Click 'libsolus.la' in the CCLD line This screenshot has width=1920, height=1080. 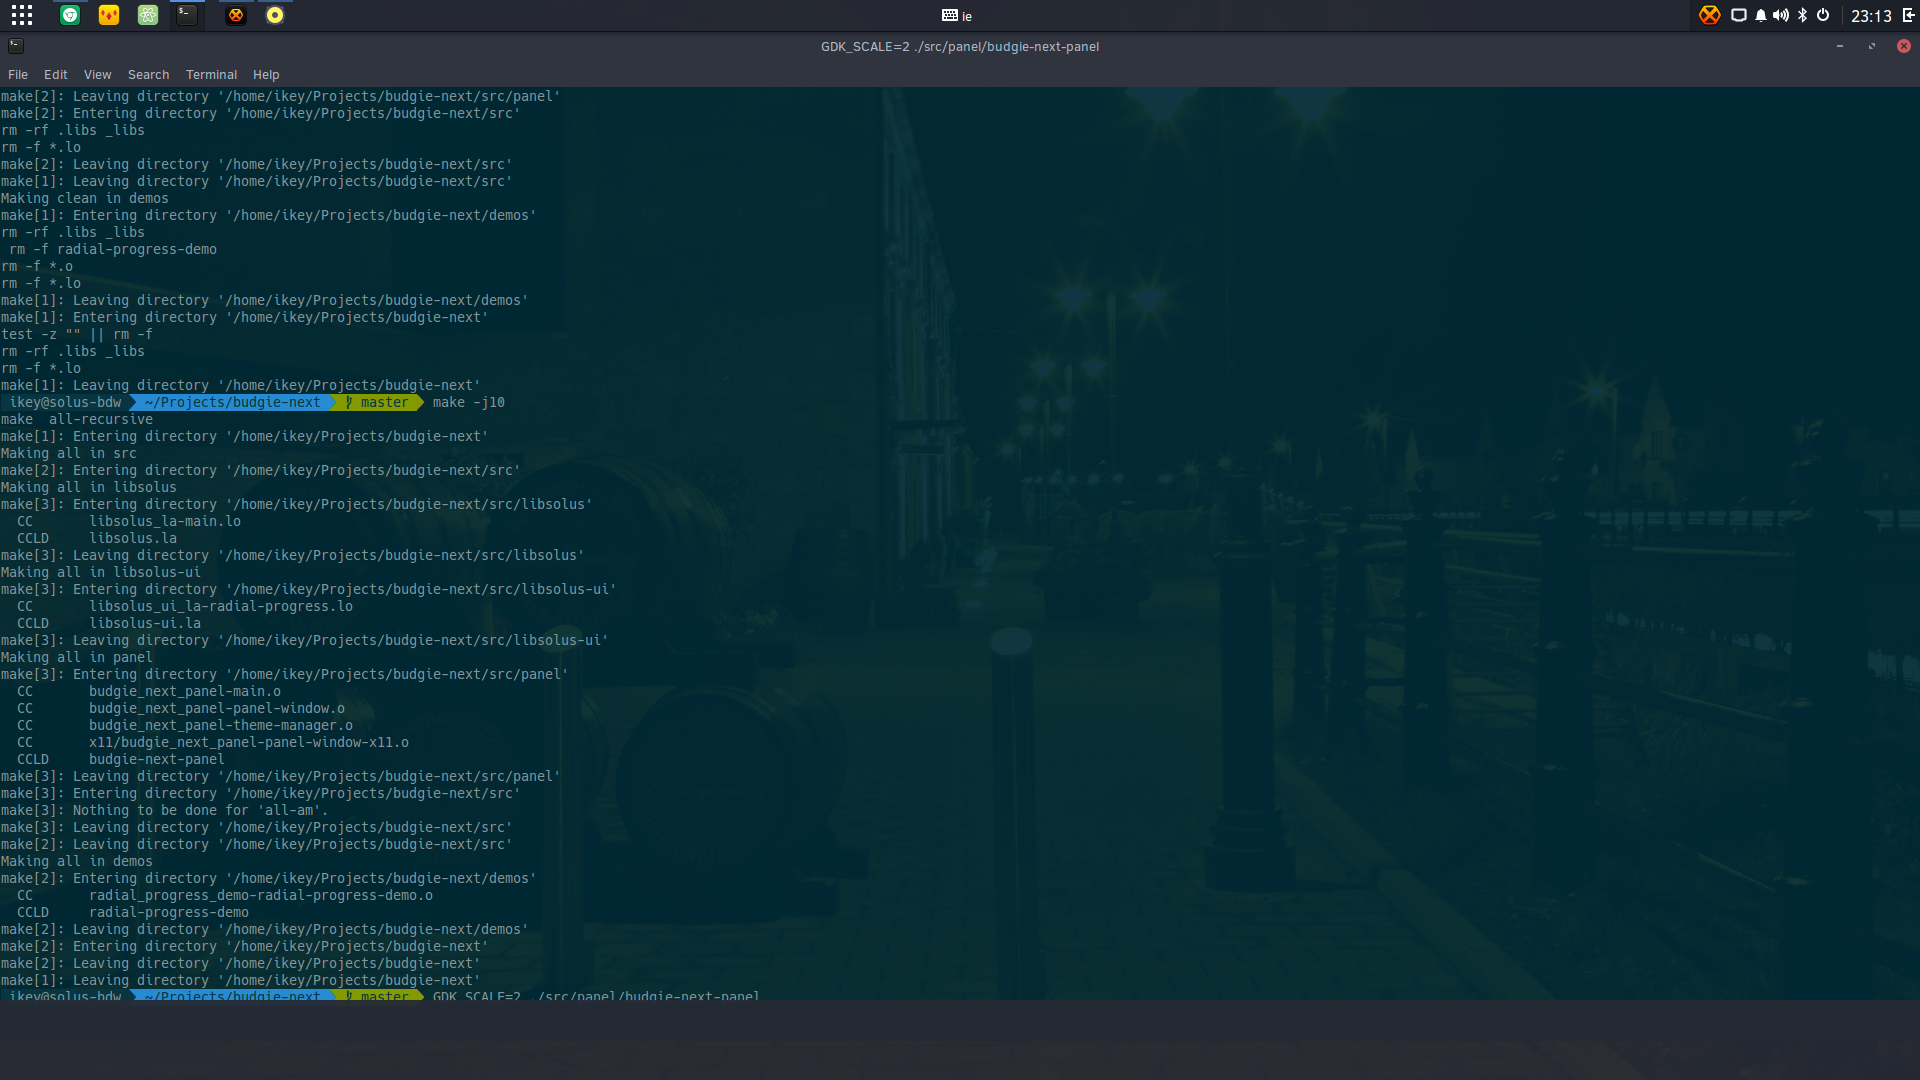pos(133,539)
